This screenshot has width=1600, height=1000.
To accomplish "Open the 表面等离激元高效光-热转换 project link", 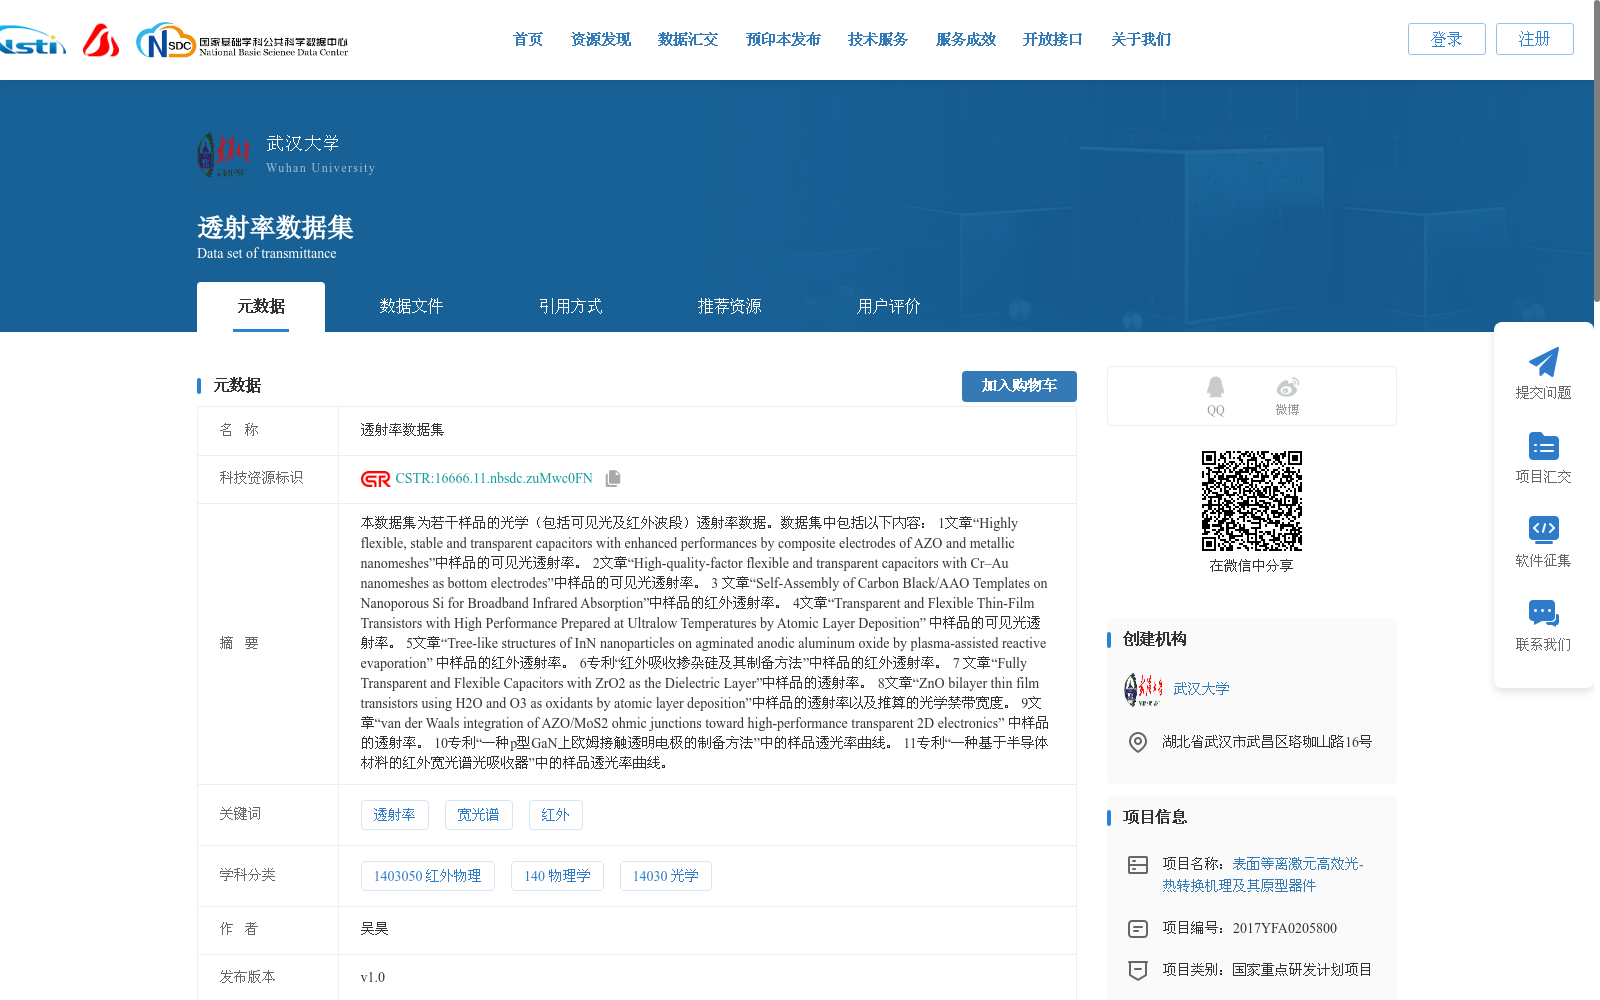I will 1262,875.
